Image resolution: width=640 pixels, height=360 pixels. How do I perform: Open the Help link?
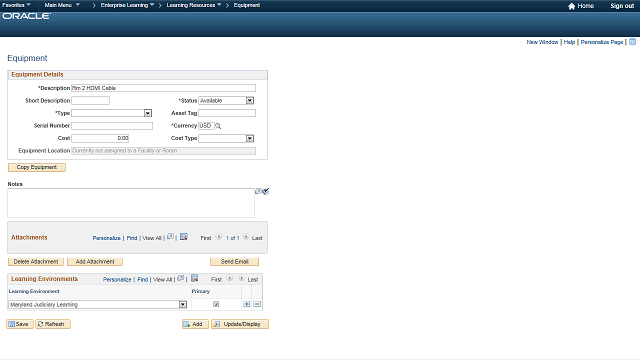(569, 42)
